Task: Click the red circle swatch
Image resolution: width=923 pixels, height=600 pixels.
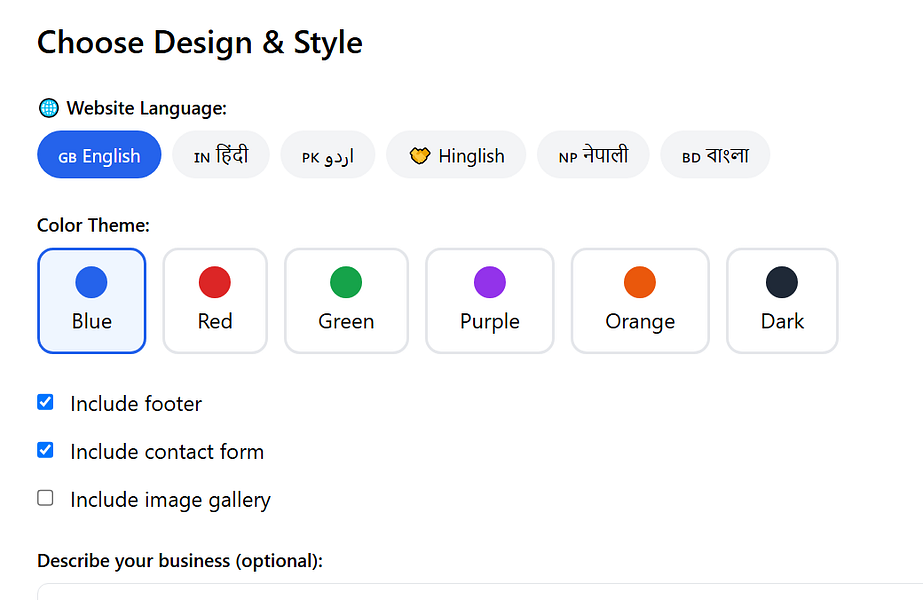Action: coord(215,282)
